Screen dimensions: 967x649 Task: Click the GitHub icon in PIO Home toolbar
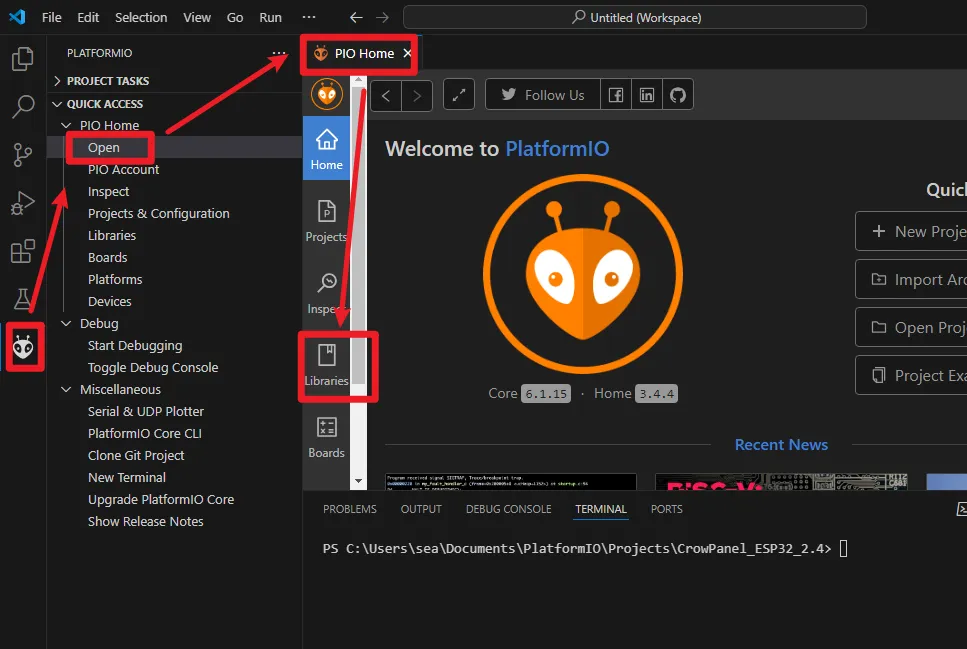(678, 95)
